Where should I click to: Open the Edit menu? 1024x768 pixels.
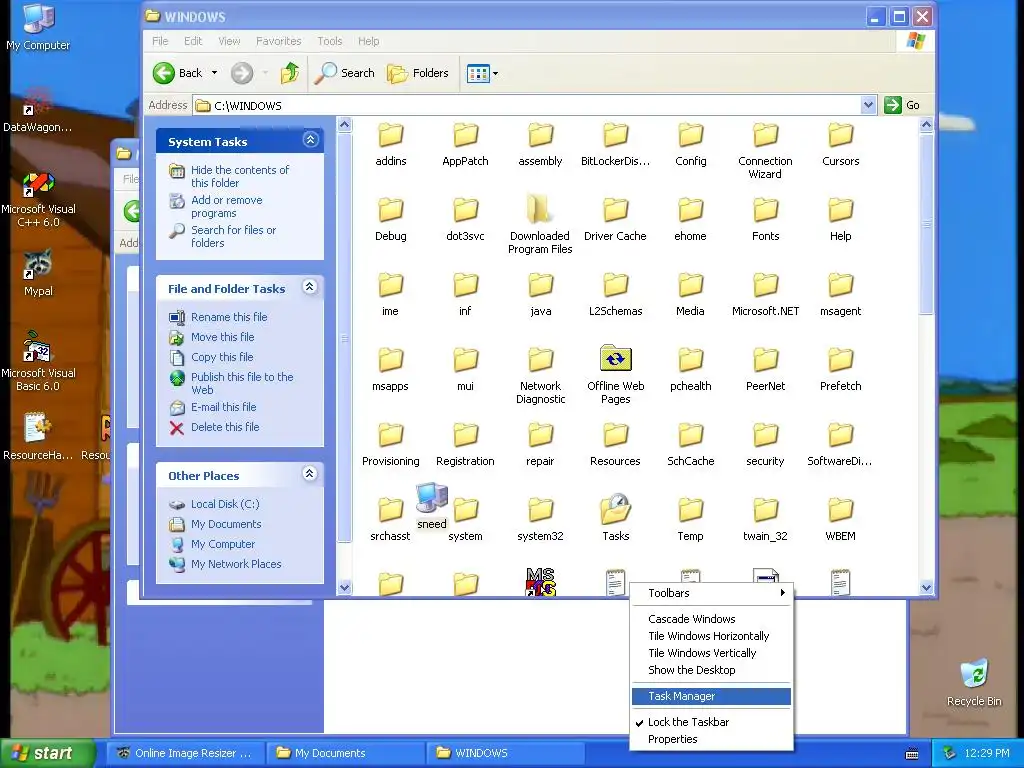193,41
